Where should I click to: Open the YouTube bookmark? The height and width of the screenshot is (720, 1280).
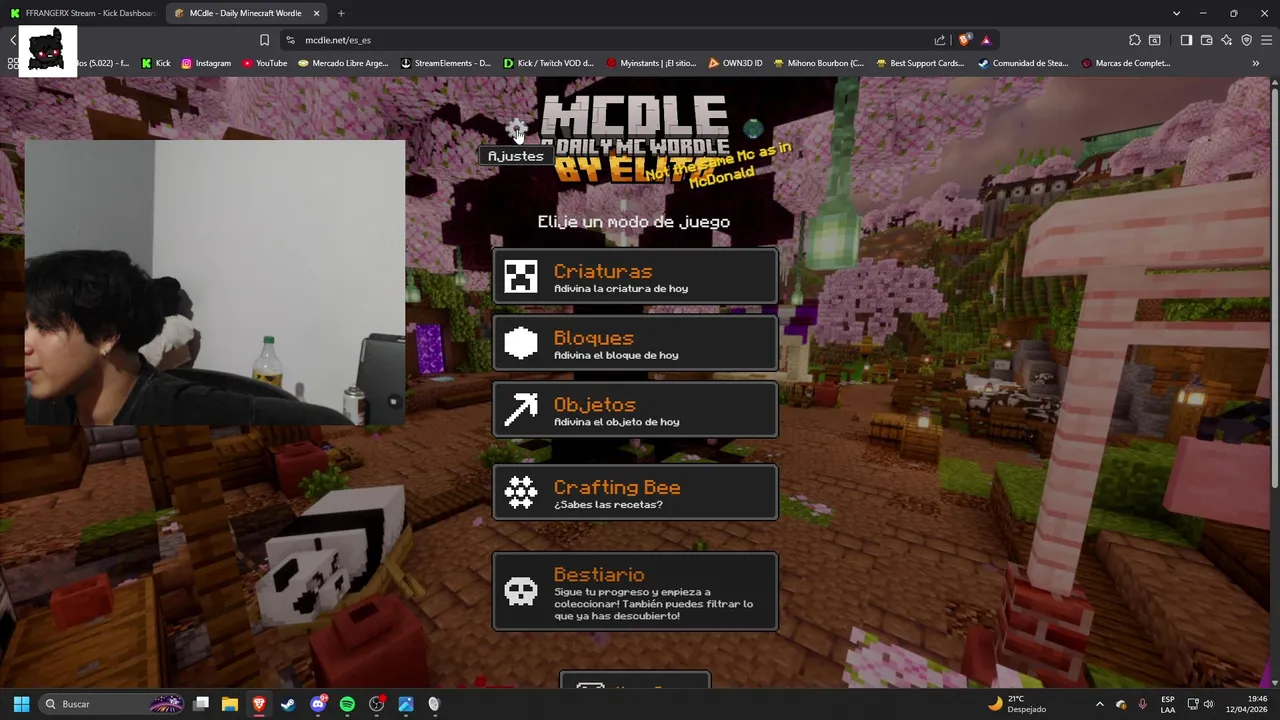pyautogui.click(x=264, y=63)
